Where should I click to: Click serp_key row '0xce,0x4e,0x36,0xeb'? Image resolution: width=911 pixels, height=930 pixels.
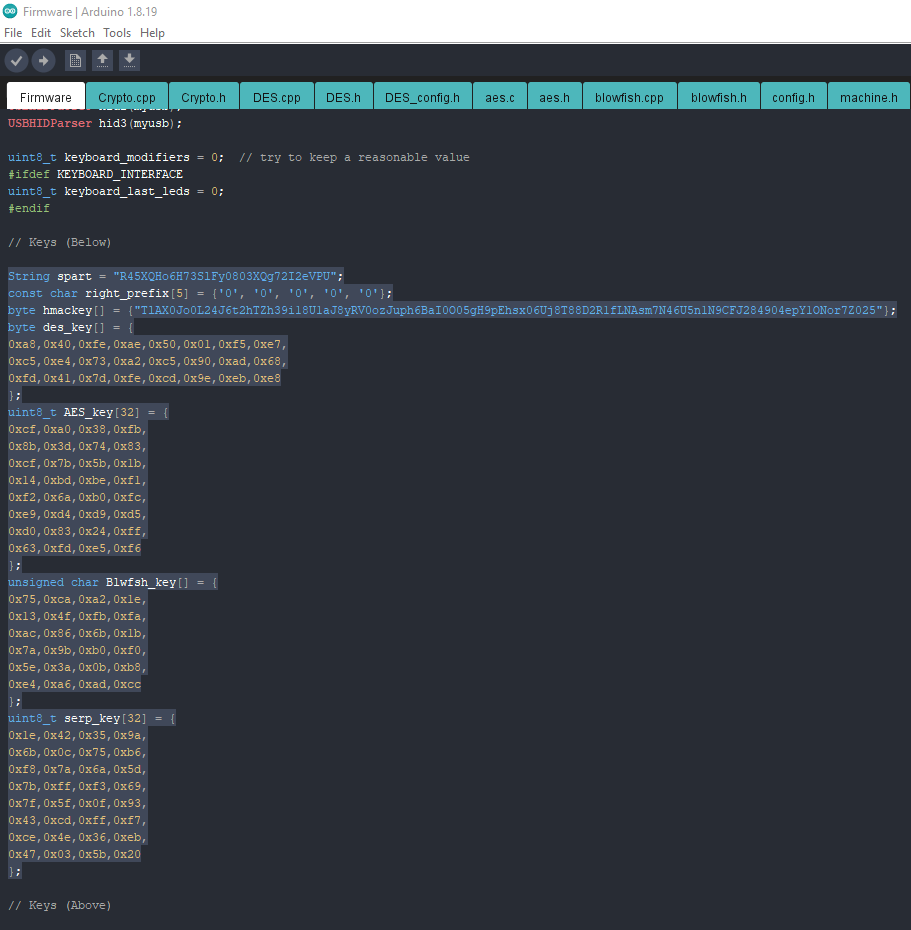click(77, 837)
